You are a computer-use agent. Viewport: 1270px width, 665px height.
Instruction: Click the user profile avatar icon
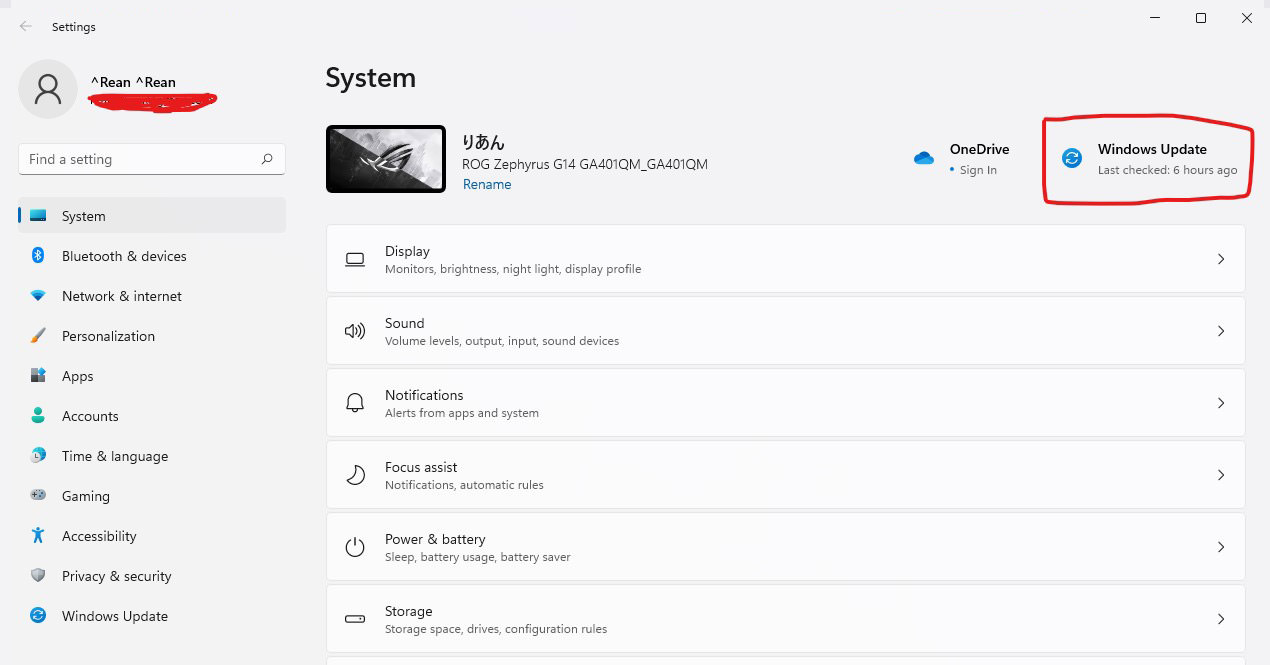(48, 89)
